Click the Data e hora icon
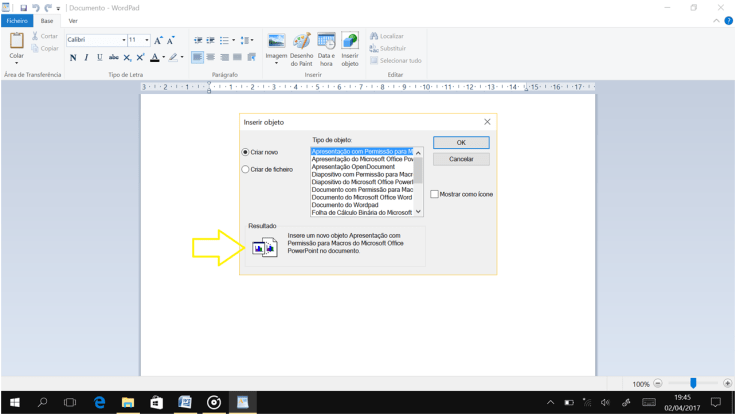This screenshot has width=736, height=415. pyautogui.click(x=326, y=41)
